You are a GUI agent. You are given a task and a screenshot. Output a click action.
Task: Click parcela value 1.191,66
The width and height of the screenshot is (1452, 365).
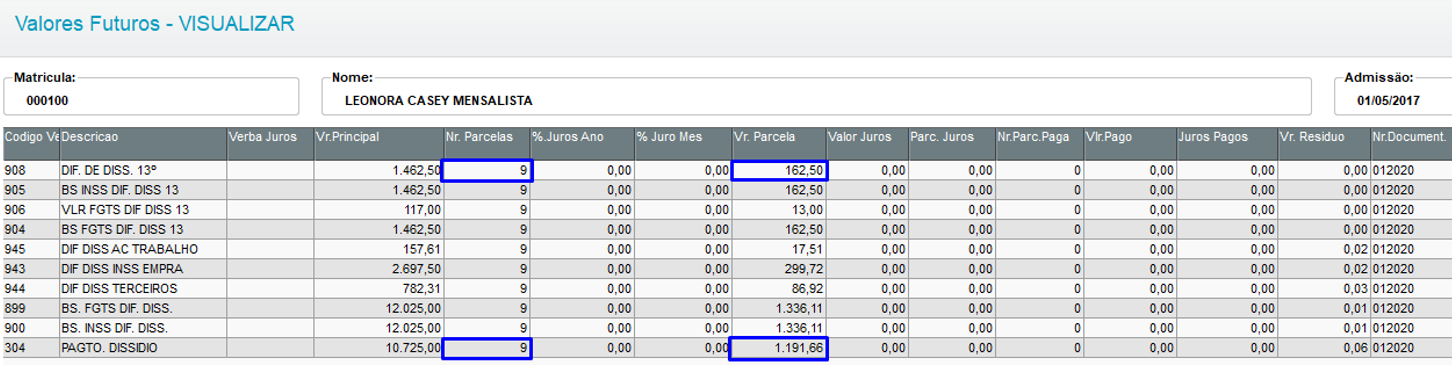click(778, 348)
